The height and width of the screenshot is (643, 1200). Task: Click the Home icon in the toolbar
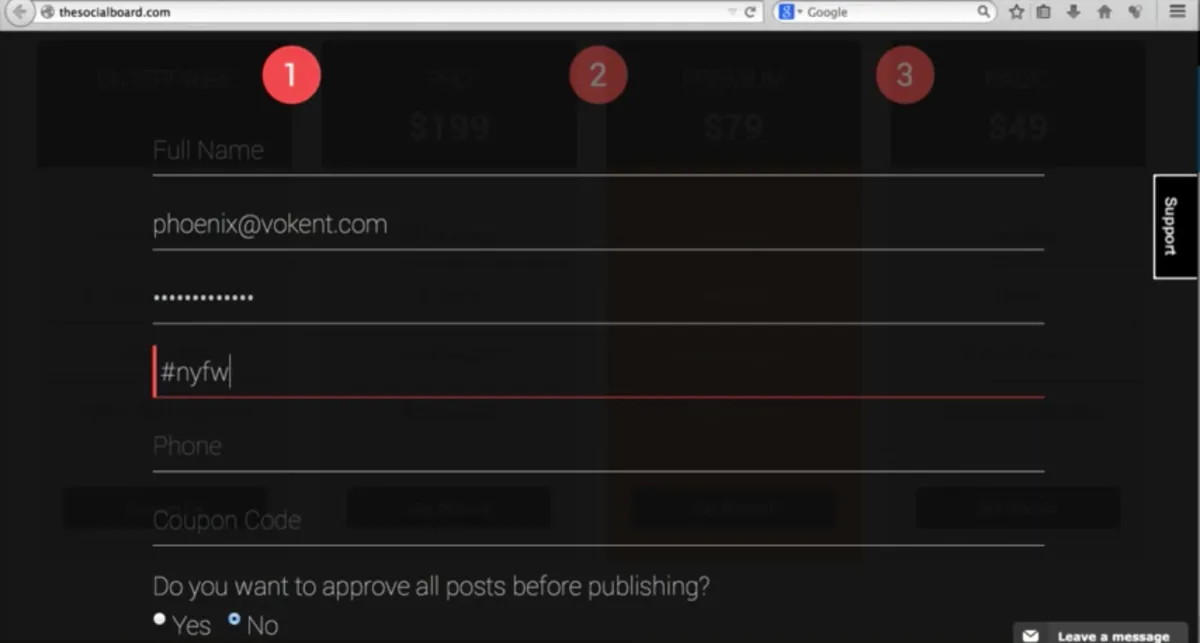click(1105, 12)
